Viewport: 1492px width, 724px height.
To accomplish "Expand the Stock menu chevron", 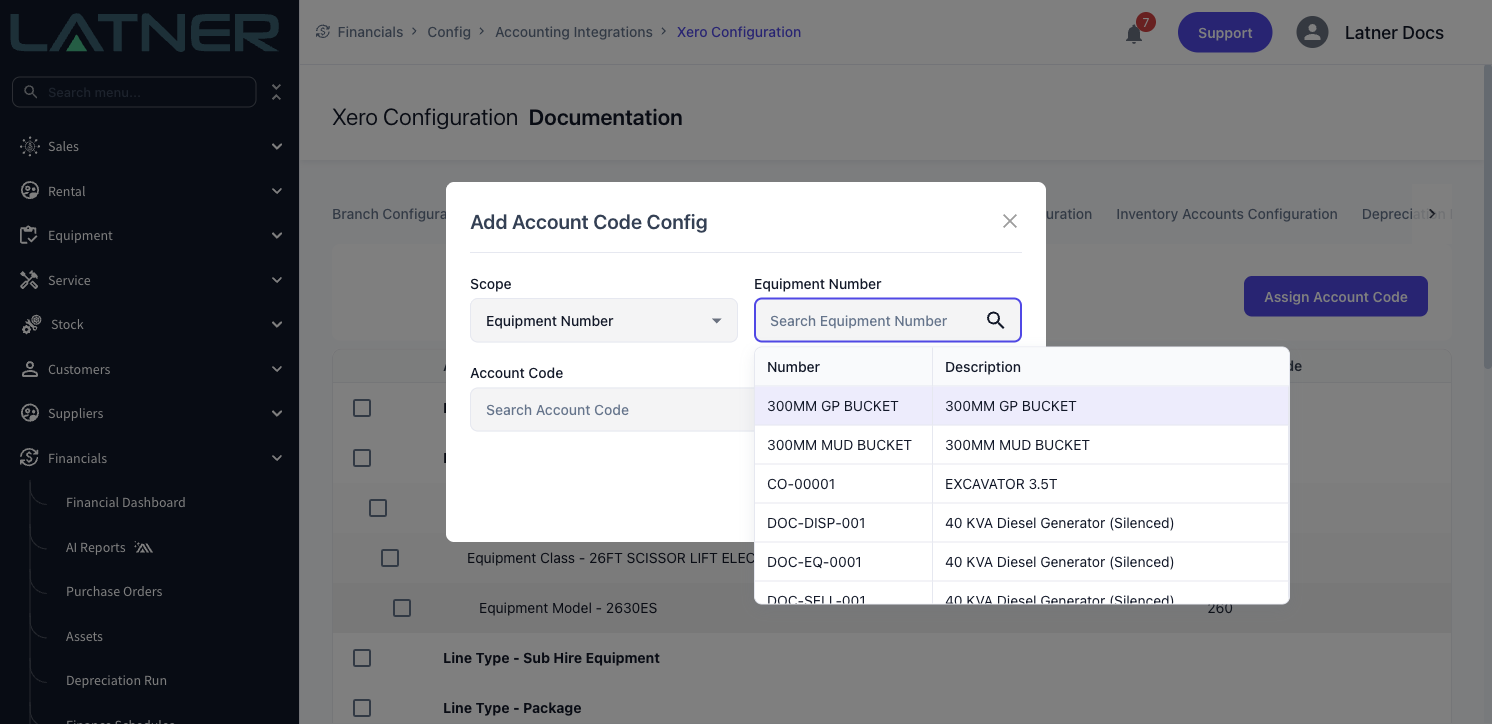I will pos(277,324).
